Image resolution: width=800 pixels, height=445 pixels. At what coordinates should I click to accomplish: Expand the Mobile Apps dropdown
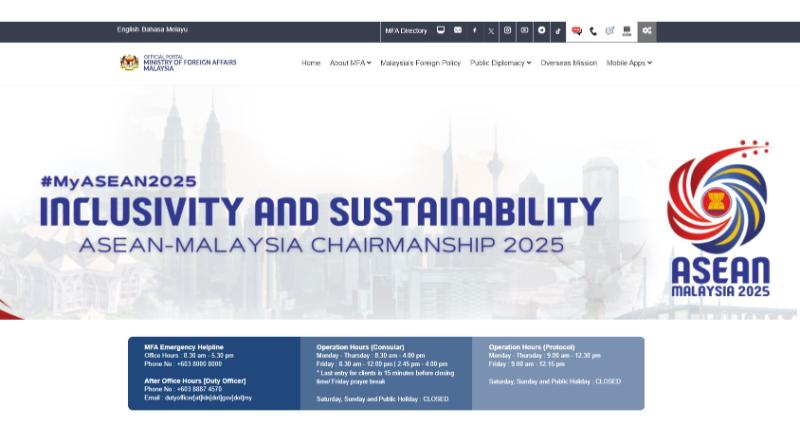[629, 63]
